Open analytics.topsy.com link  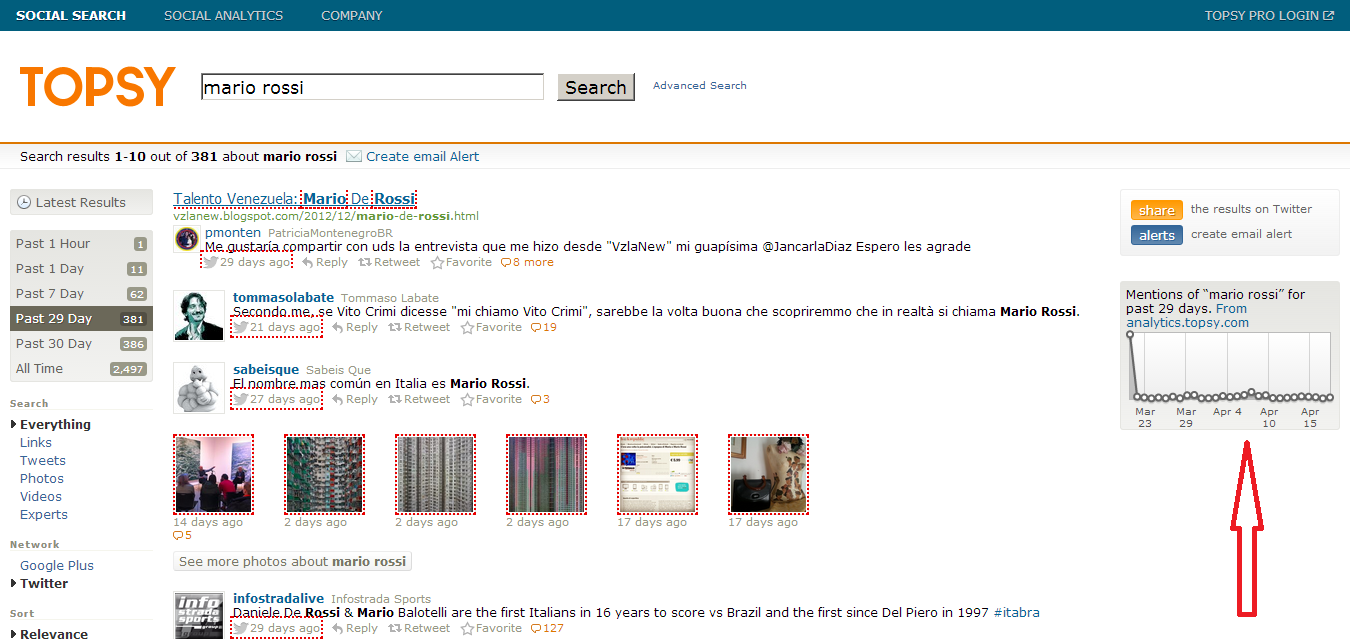pos(1187,322)
